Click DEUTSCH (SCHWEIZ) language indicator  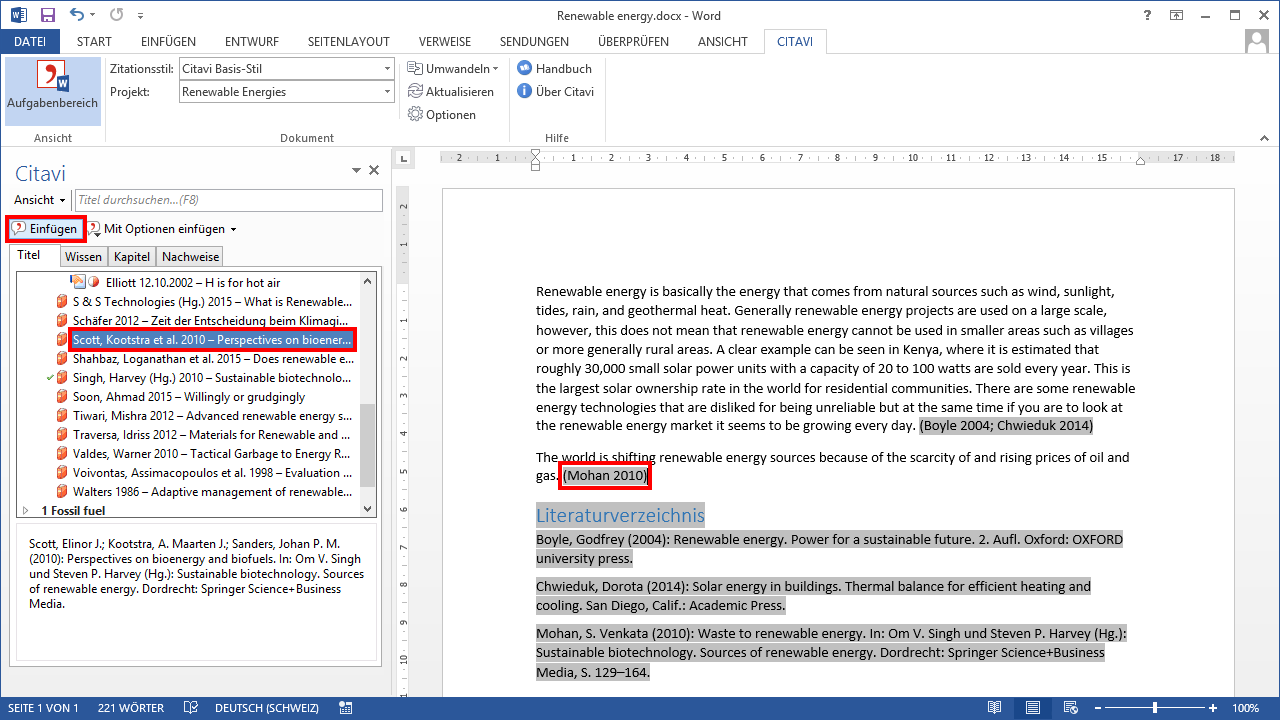point(267,707)
